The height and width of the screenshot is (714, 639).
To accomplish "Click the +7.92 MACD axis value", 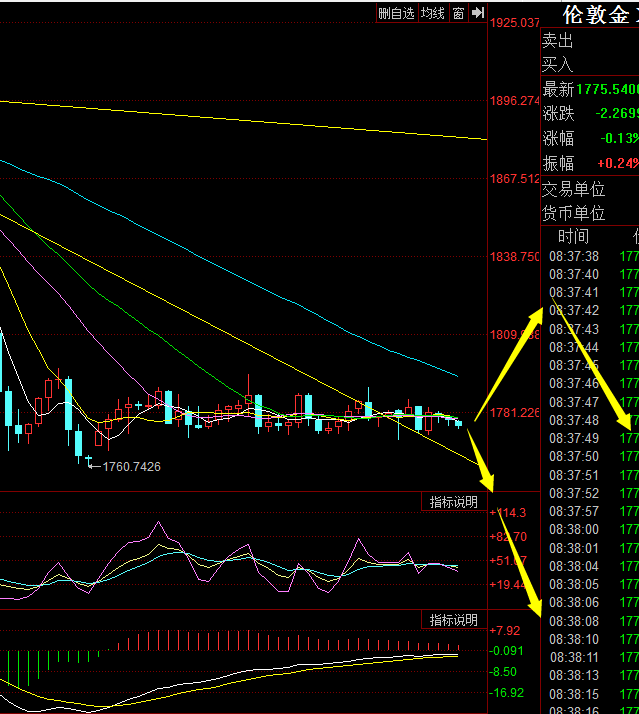I will 506,631.
